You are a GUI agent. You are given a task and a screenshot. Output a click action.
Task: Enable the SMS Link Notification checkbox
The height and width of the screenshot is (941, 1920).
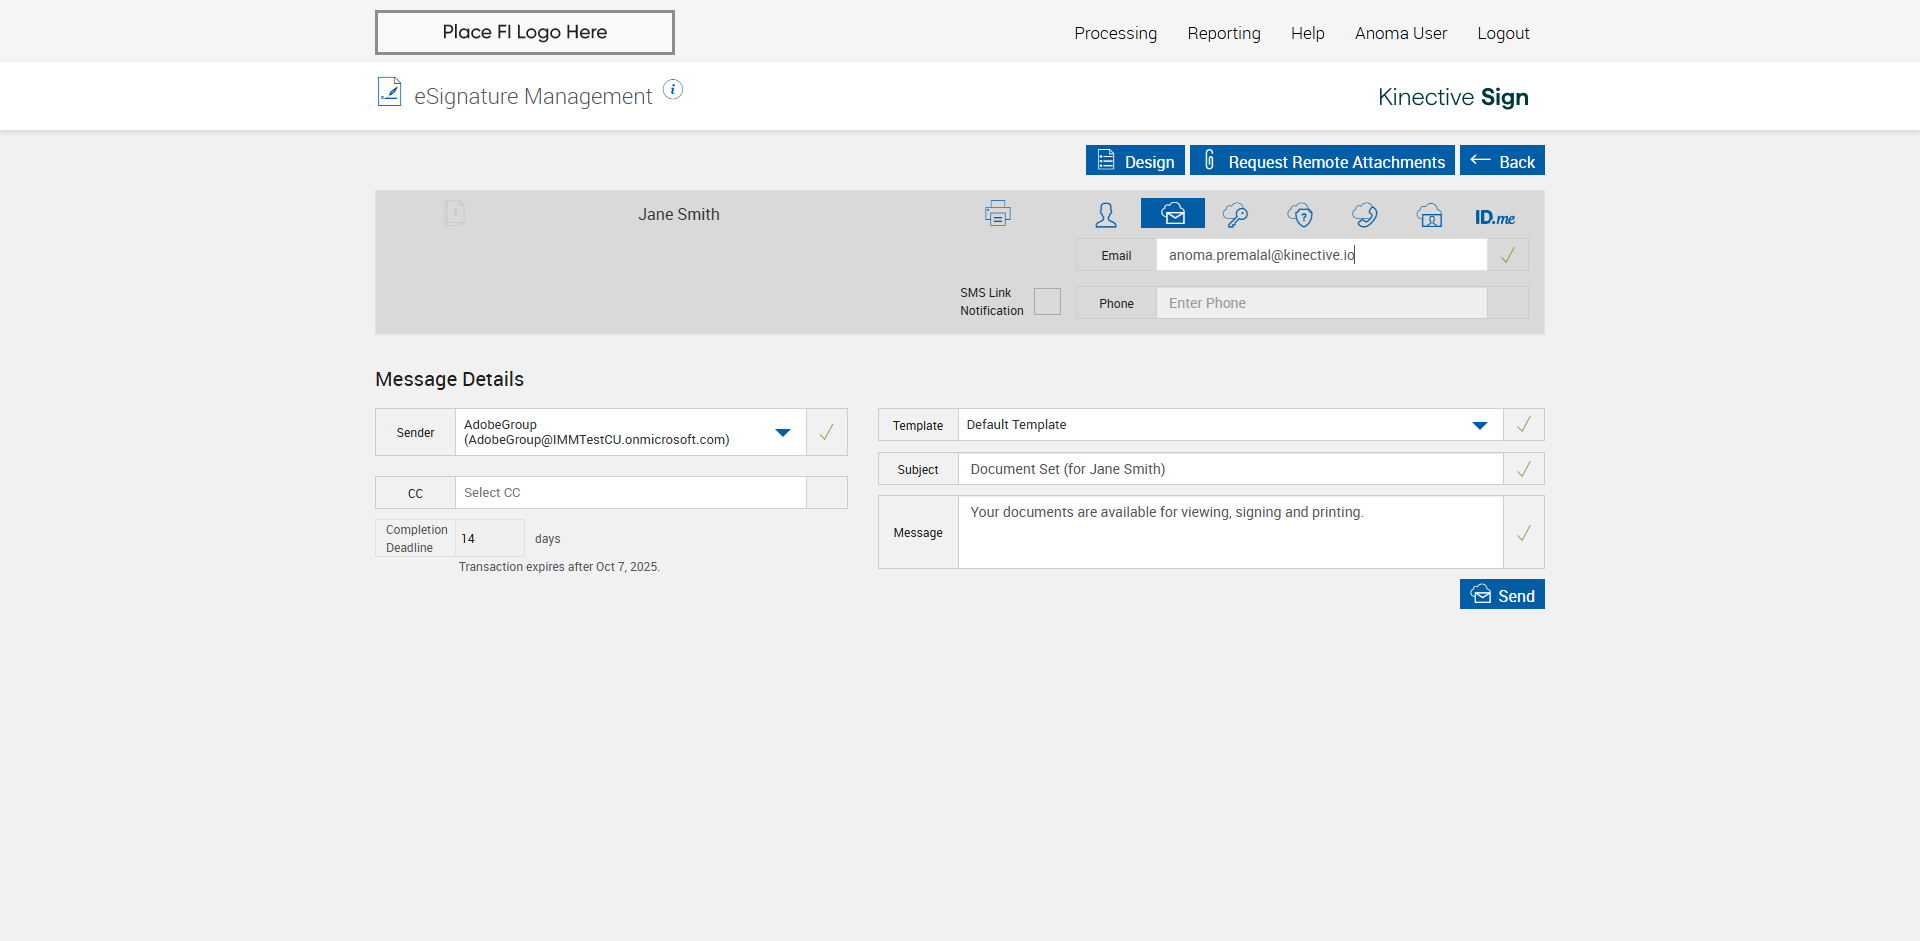click(1047, 302)
